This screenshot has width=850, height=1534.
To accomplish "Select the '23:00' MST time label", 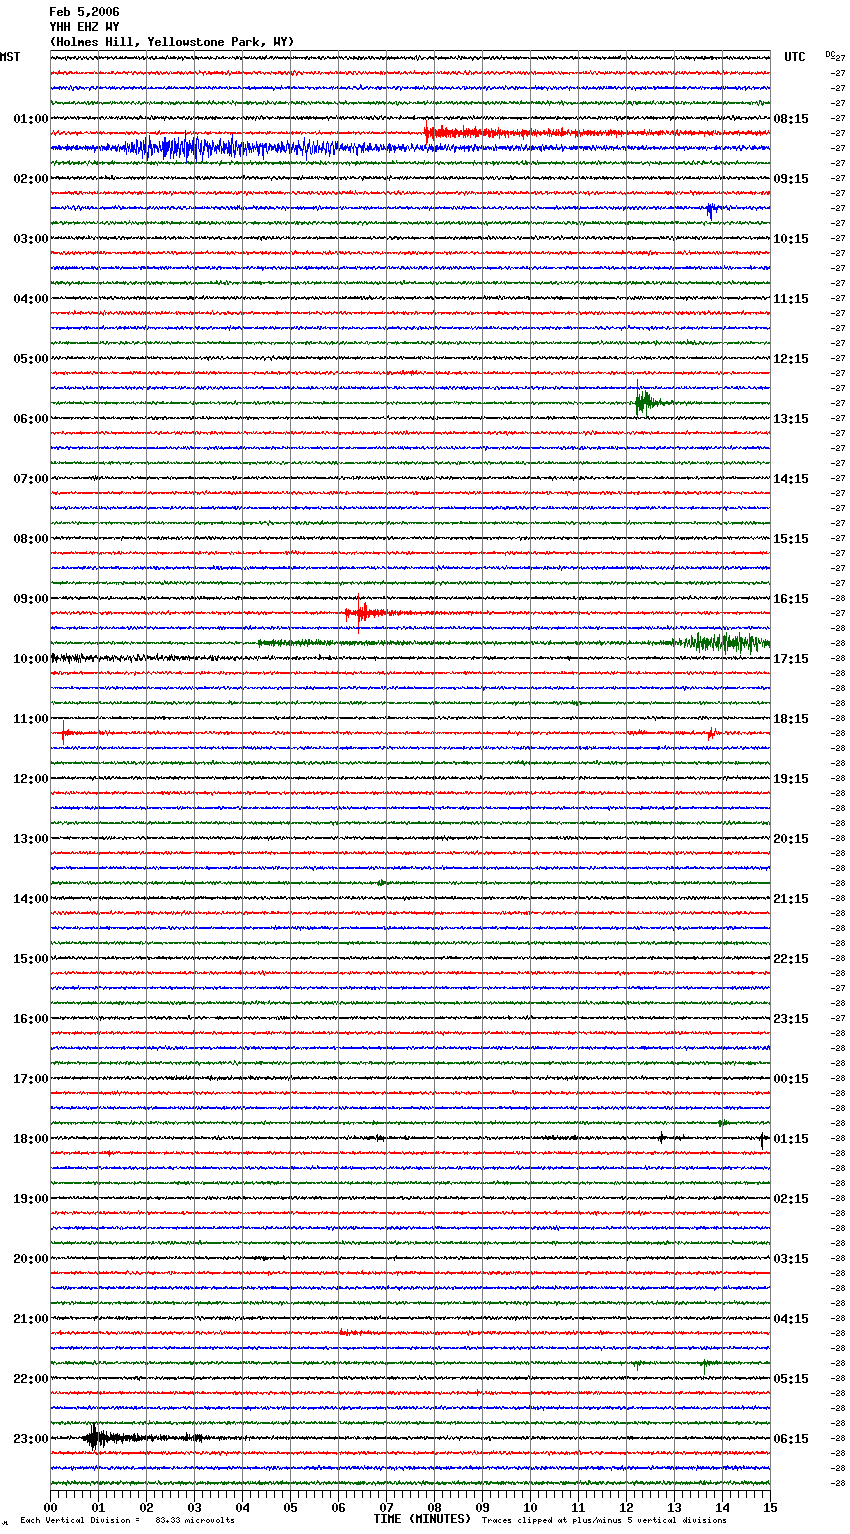I will pyautogui.click(x=31, y=1439).
